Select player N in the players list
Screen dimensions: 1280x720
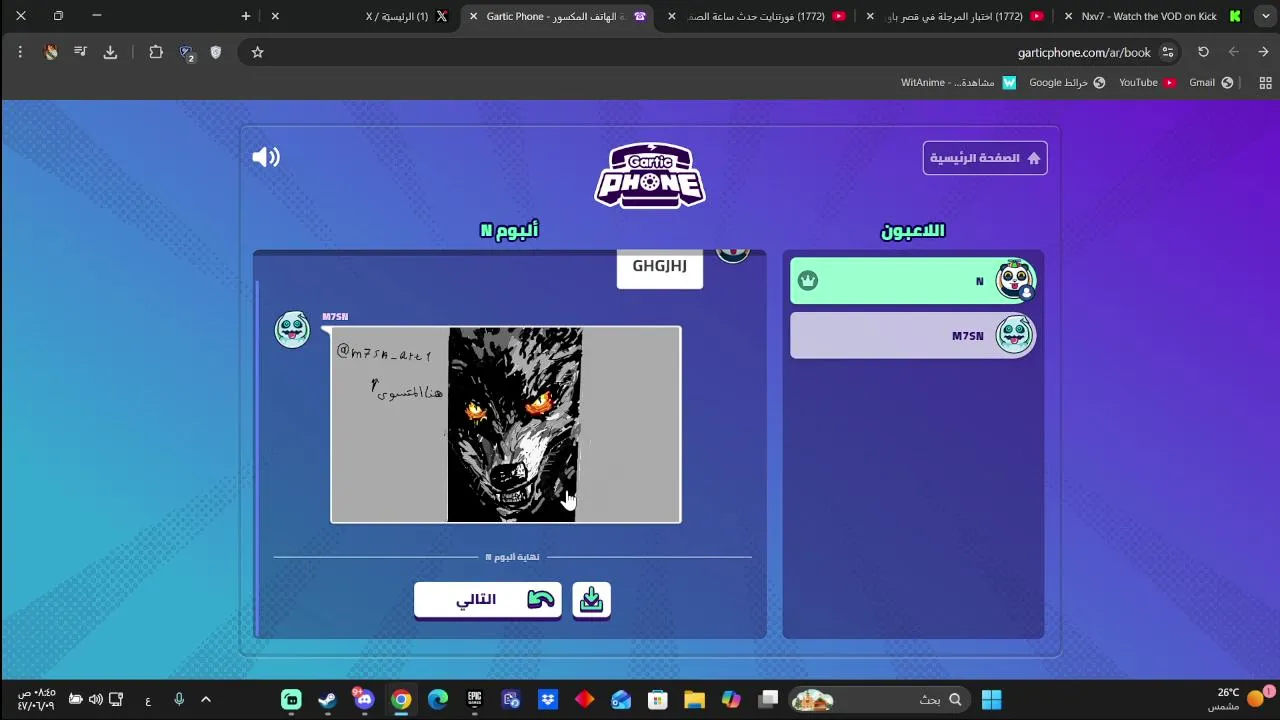[x=913, y=281]
